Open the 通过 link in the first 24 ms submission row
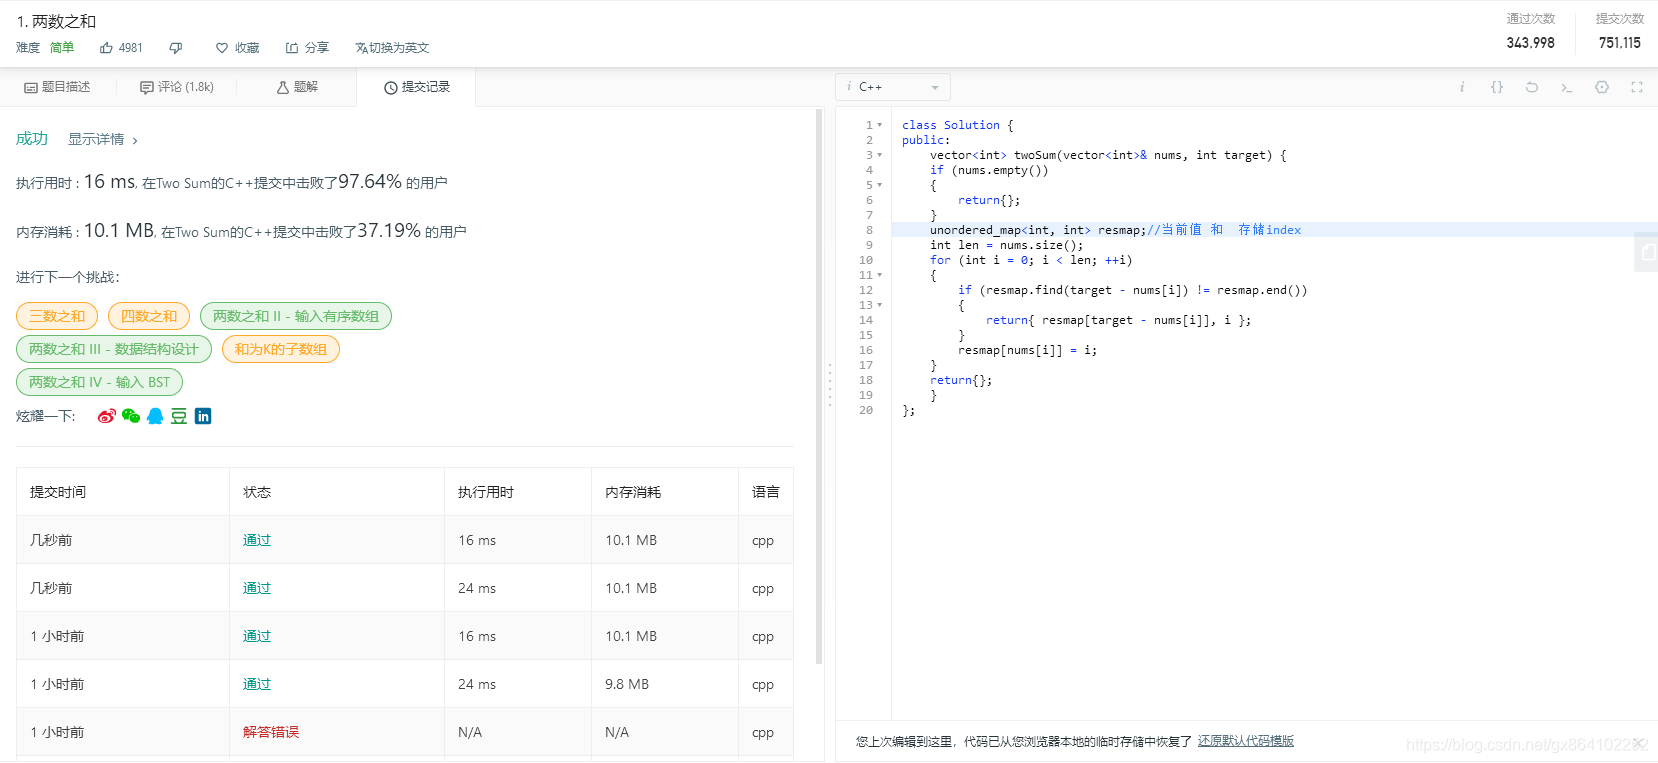The height and width of the screenshot is (763, 1658). pos(257,588)
